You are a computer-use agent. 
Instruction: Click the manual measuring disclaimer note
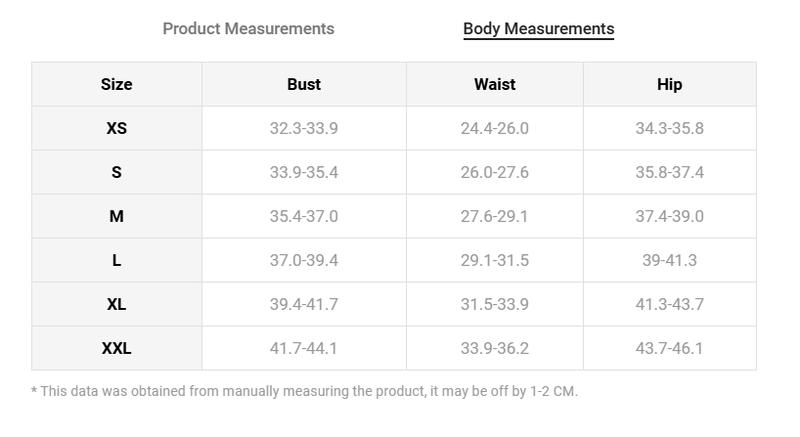tap(305, 391)
